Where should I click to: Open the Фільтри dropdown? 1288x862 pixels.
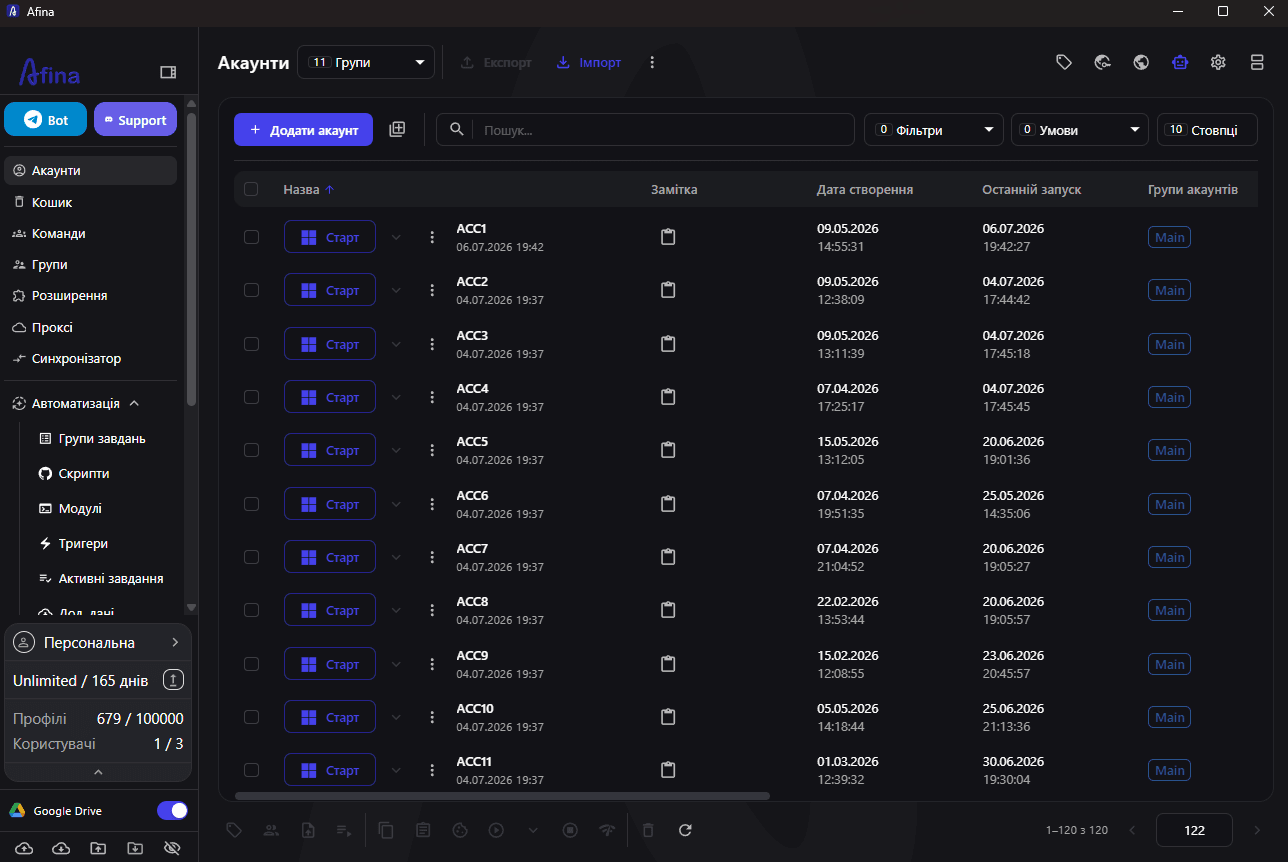tap(934, 129)
